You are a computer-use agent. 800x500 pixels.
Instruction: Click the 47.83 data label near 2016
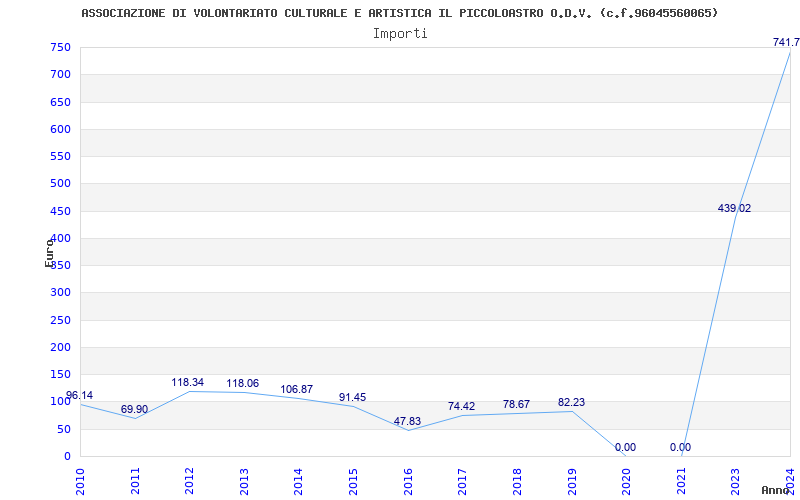tap(407, 421)
